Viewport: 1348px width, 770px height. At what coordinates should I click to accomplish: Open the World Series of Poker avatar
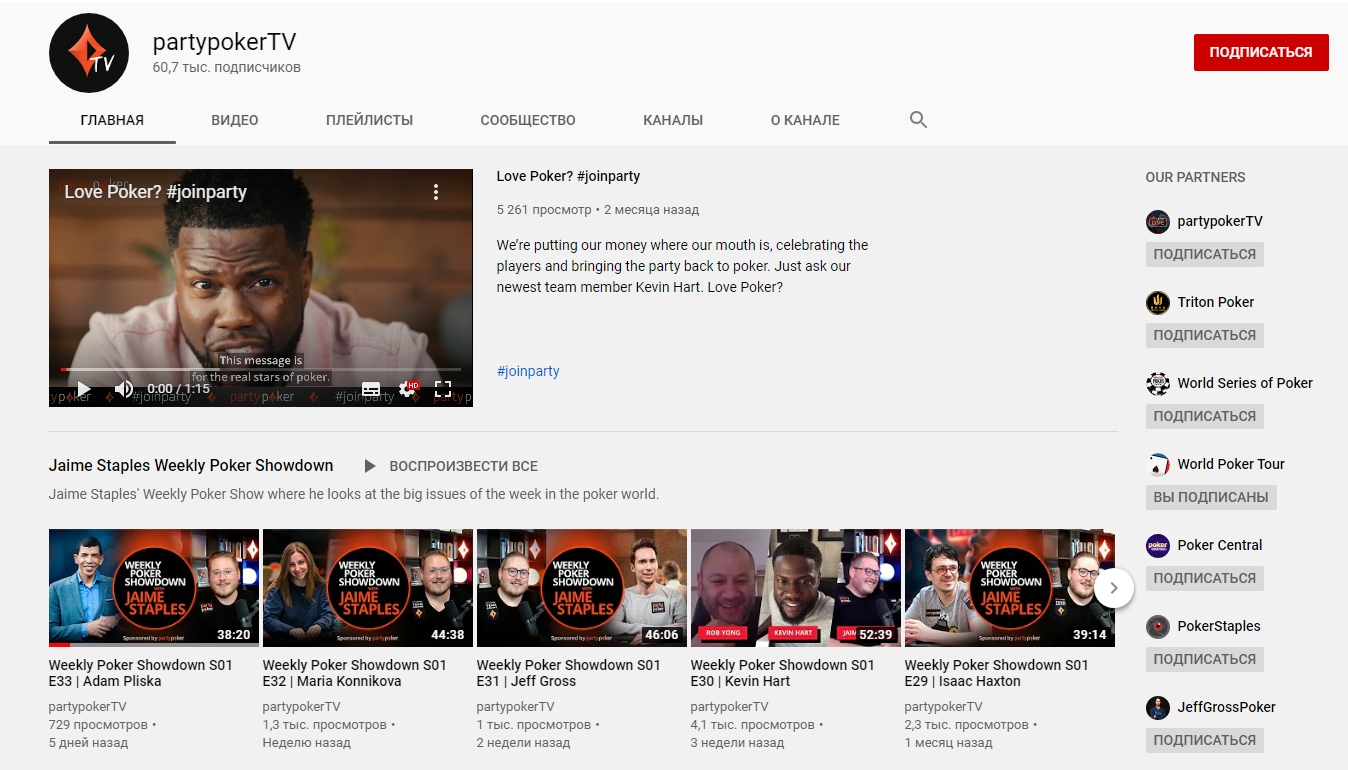pos(1157,383)
